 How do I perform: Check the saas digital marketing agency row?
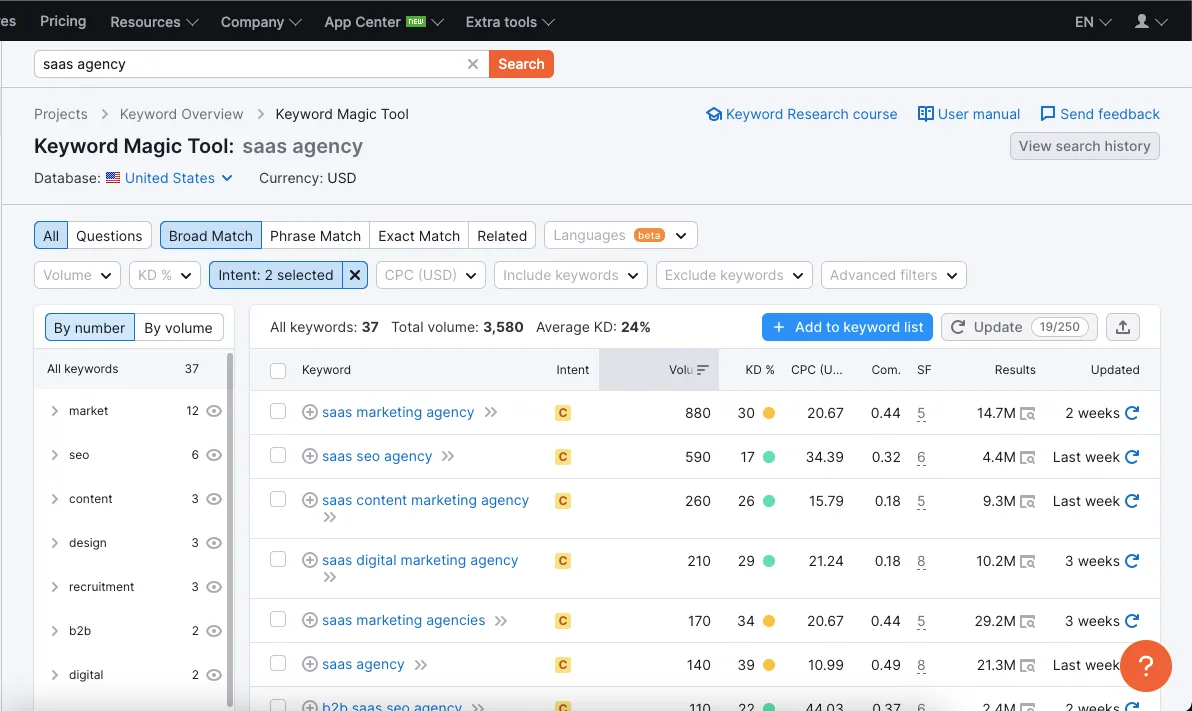pyautogui.click(x=278, y=559)
